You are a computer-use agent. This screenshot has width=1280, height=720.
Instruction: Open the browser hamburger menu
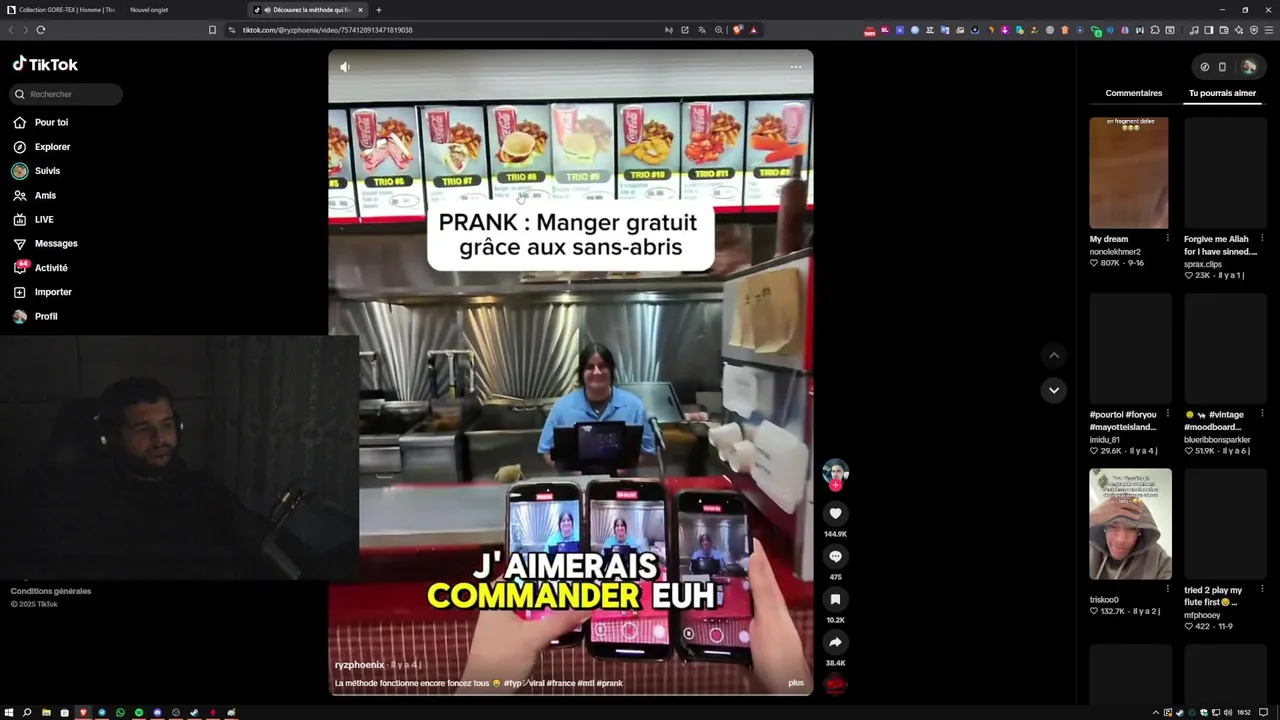tap(1270, 30)
